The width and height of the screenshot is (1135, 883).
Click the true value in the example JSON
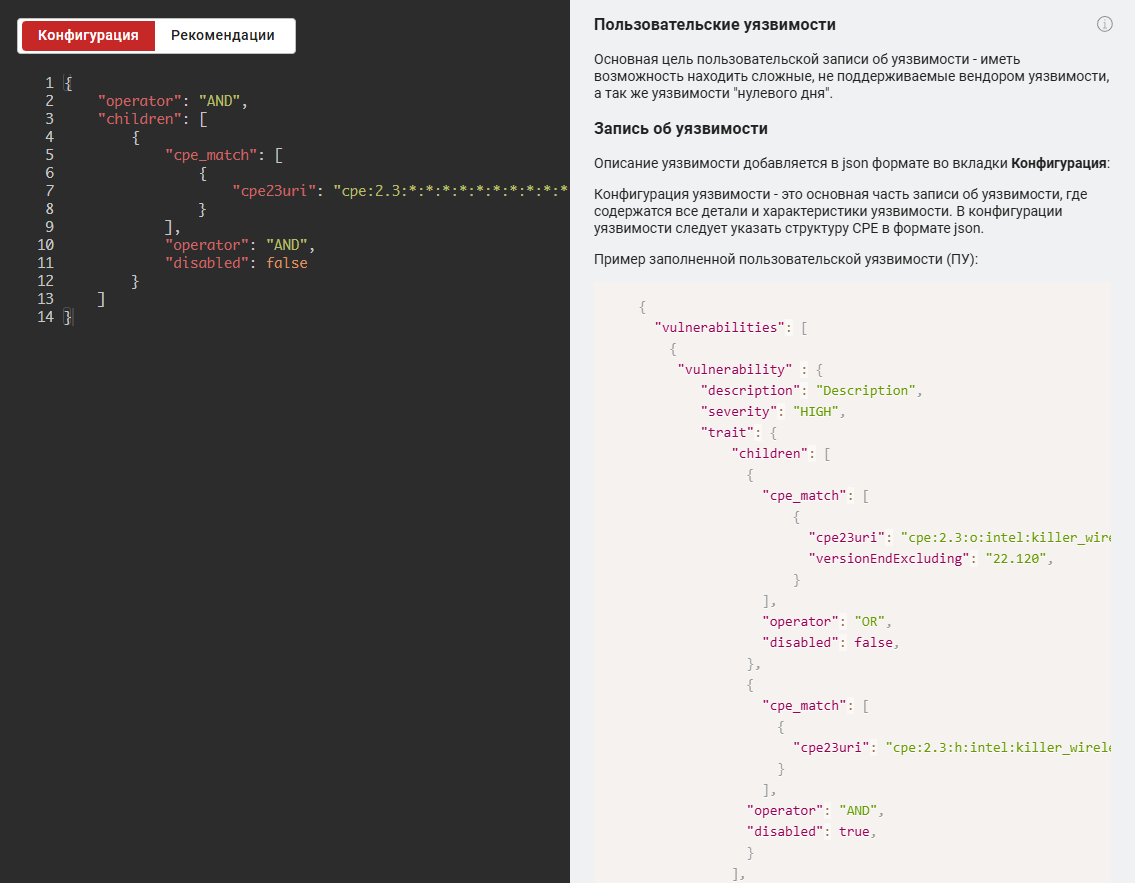(854, 832)
